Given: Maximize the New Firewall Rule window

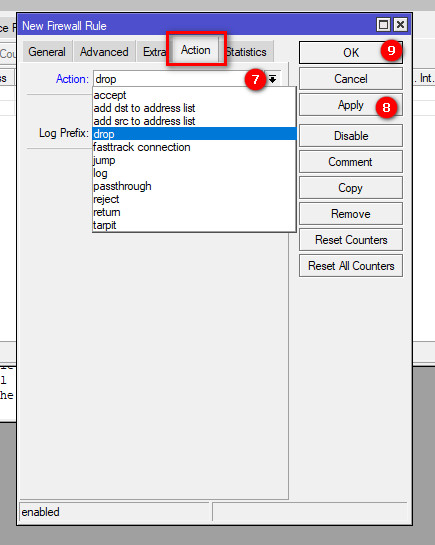Looking at the screenshot, I should click(x=384, y=25).
